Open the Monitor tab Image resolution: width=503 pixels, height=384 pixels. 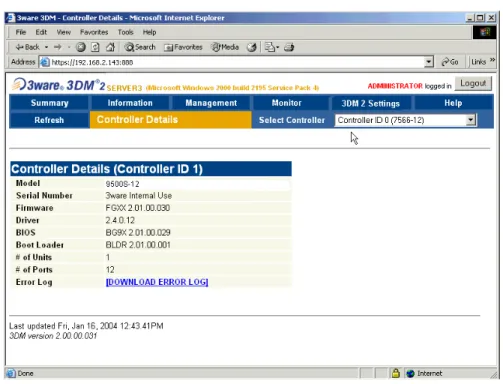[286, 103]
